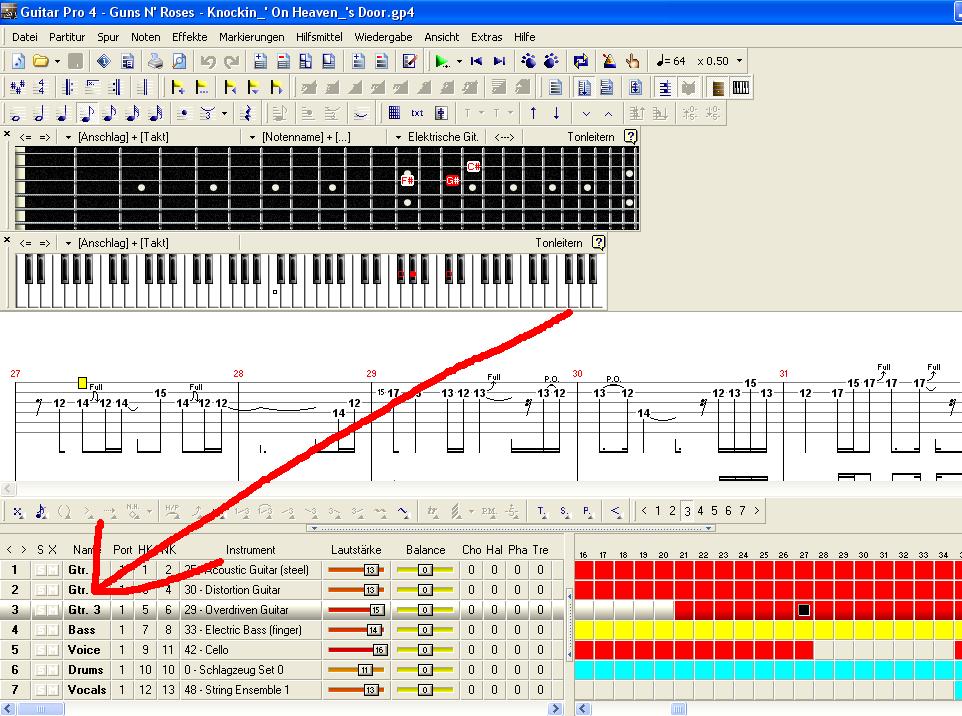Viewport: 962px width, 716px height.
Task: Select whole note duration
Action: click(x=17, y=114)
